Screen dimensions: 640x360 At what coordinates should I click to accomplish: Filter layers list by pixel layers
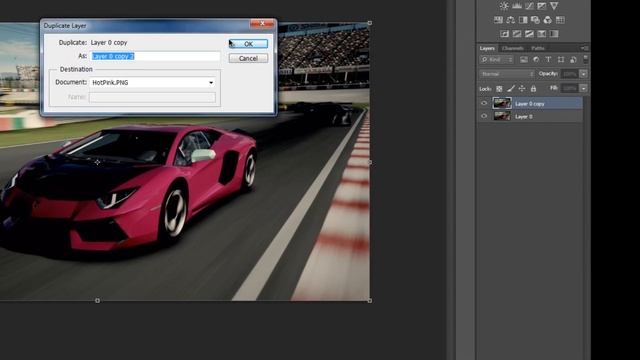tap(524, 60)
